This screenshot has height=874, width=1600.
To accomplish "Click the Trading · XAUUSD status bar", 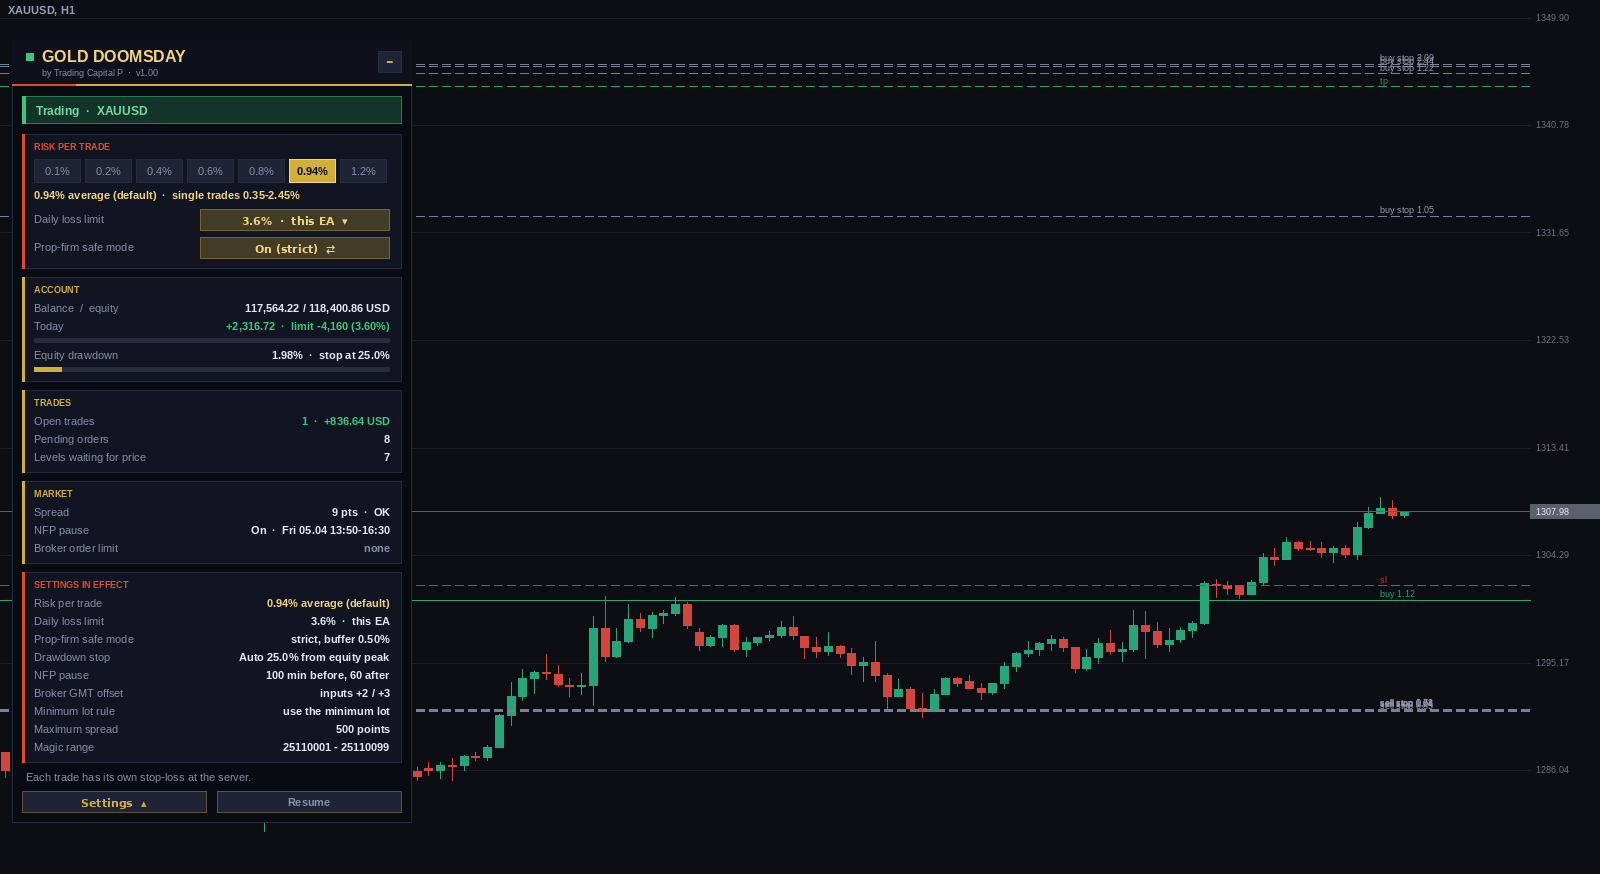I will 212,110.
